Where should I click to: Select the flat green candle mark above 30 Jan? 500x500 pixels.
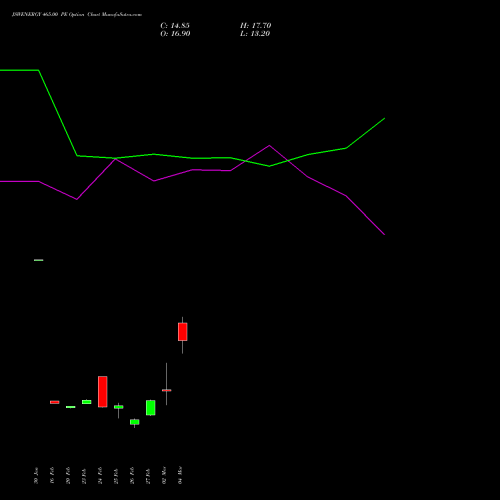(x=39, y=260)
